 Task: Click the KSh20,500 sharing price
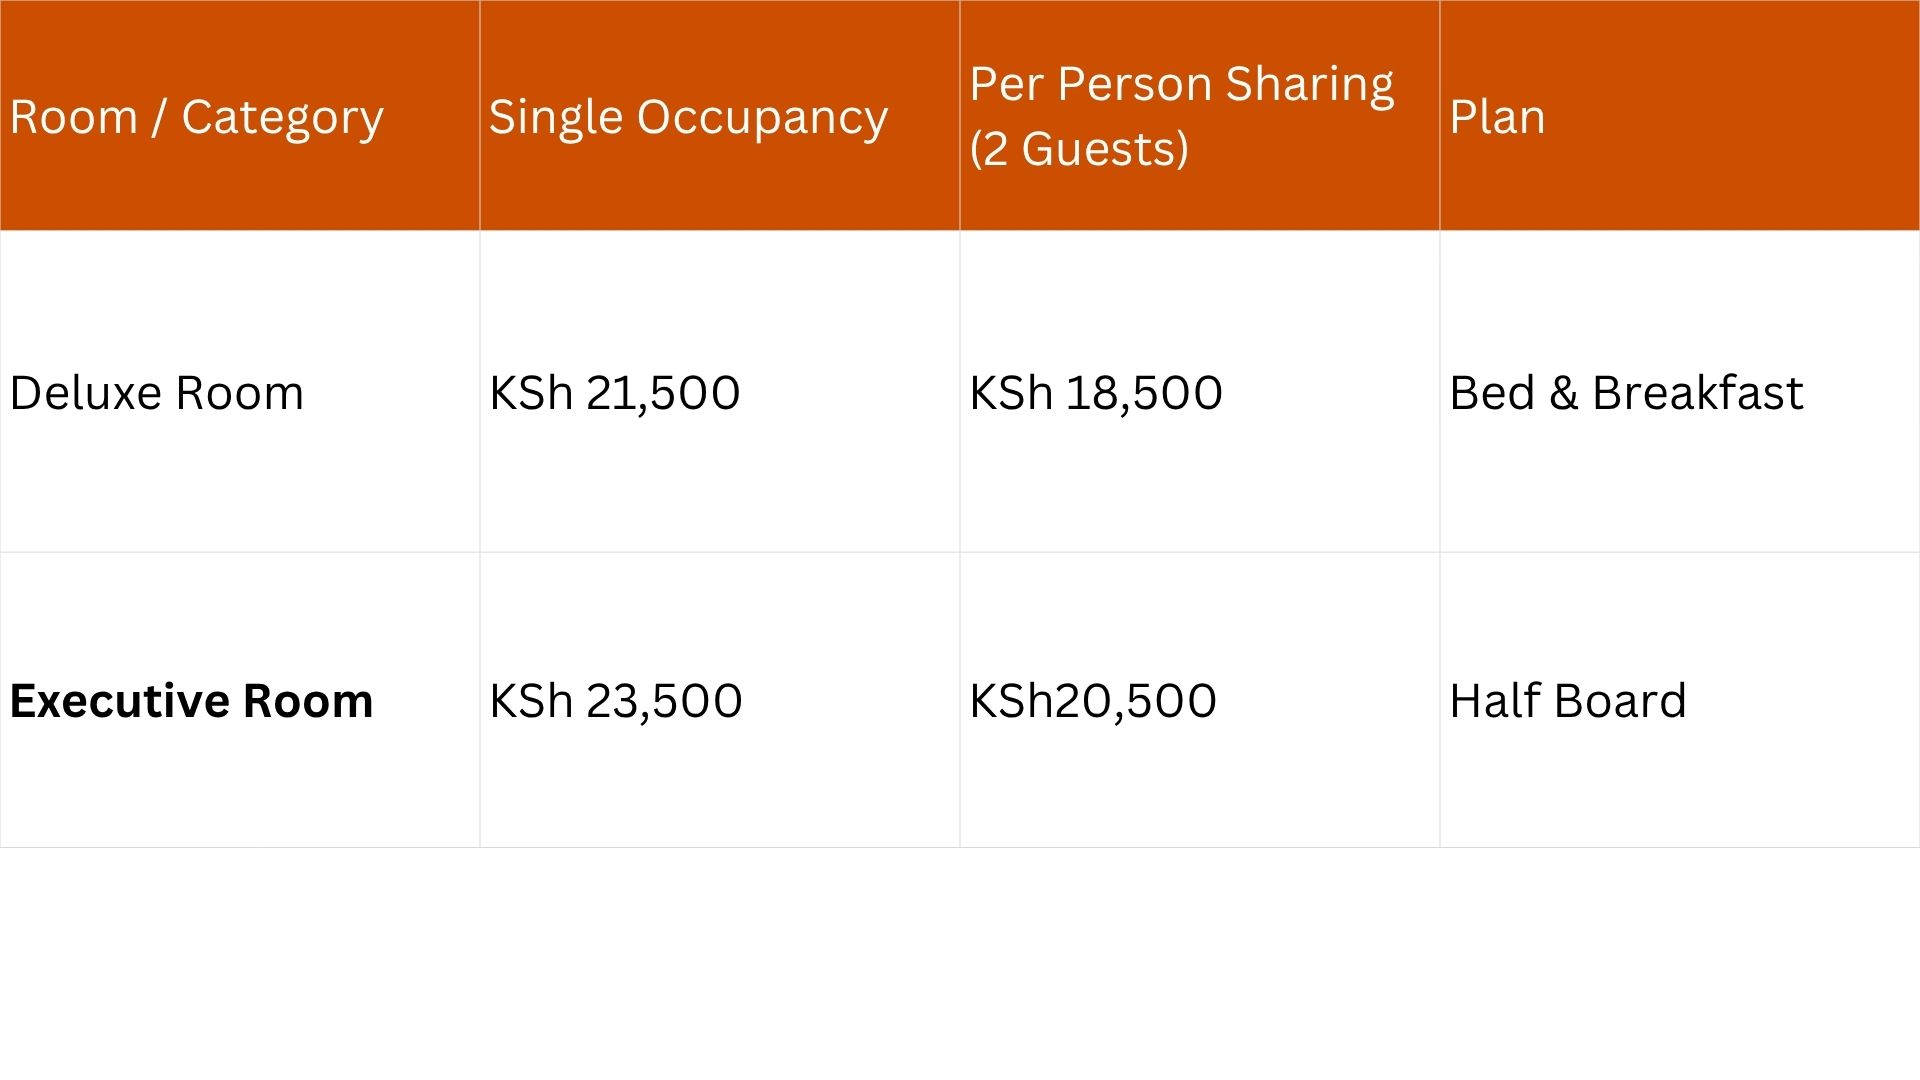[x=1092, y=701]
